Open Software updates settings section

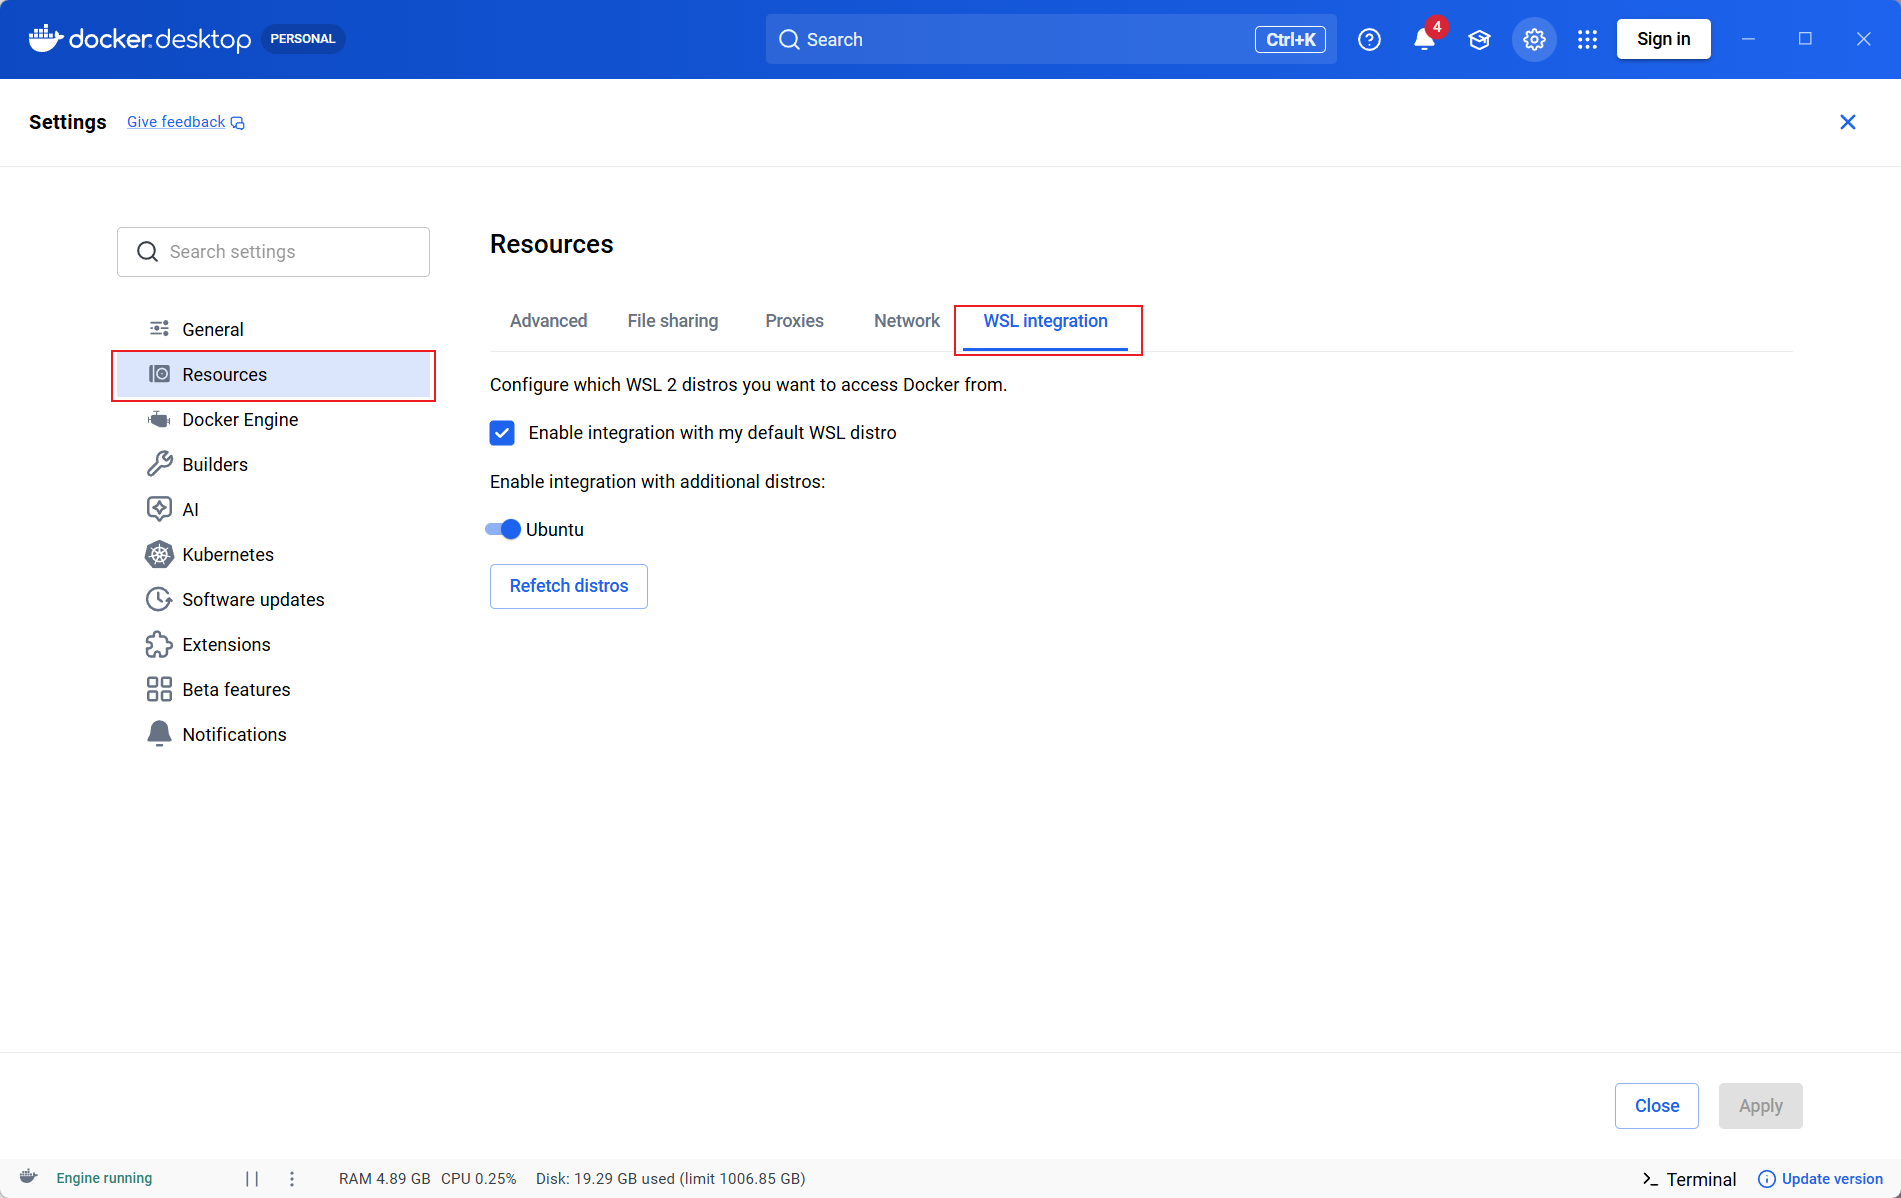pos(273,599)
